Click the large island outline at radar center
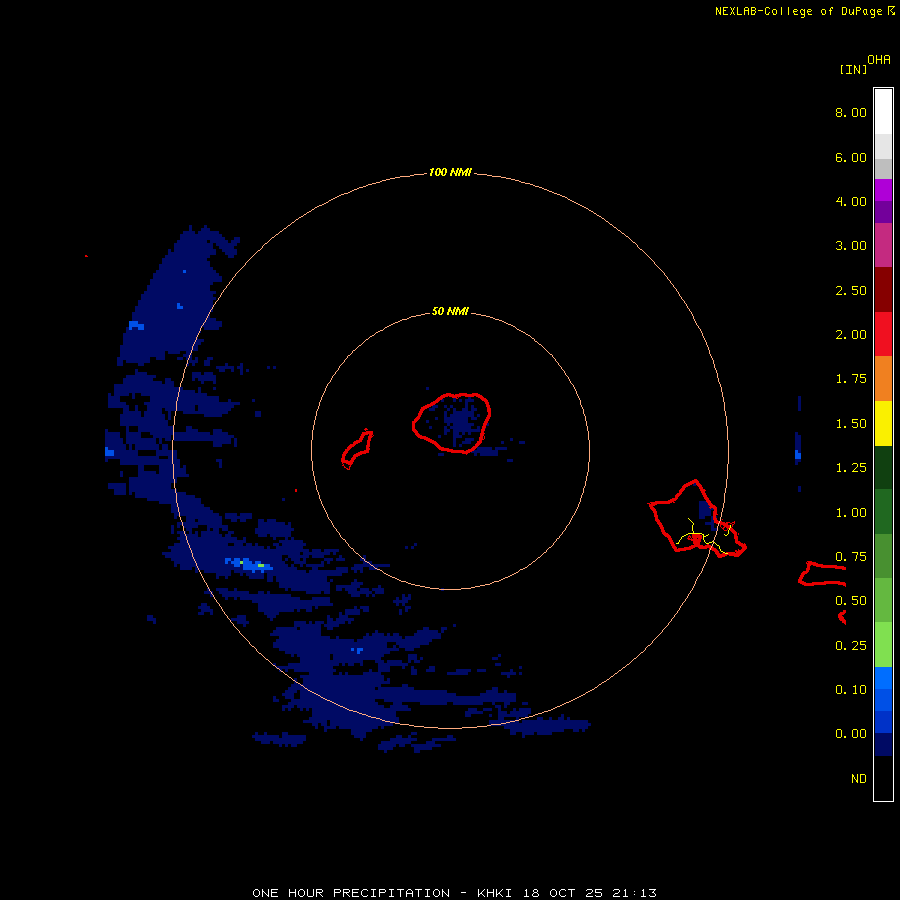Screen dimensions: 900x900 [452, 423]
